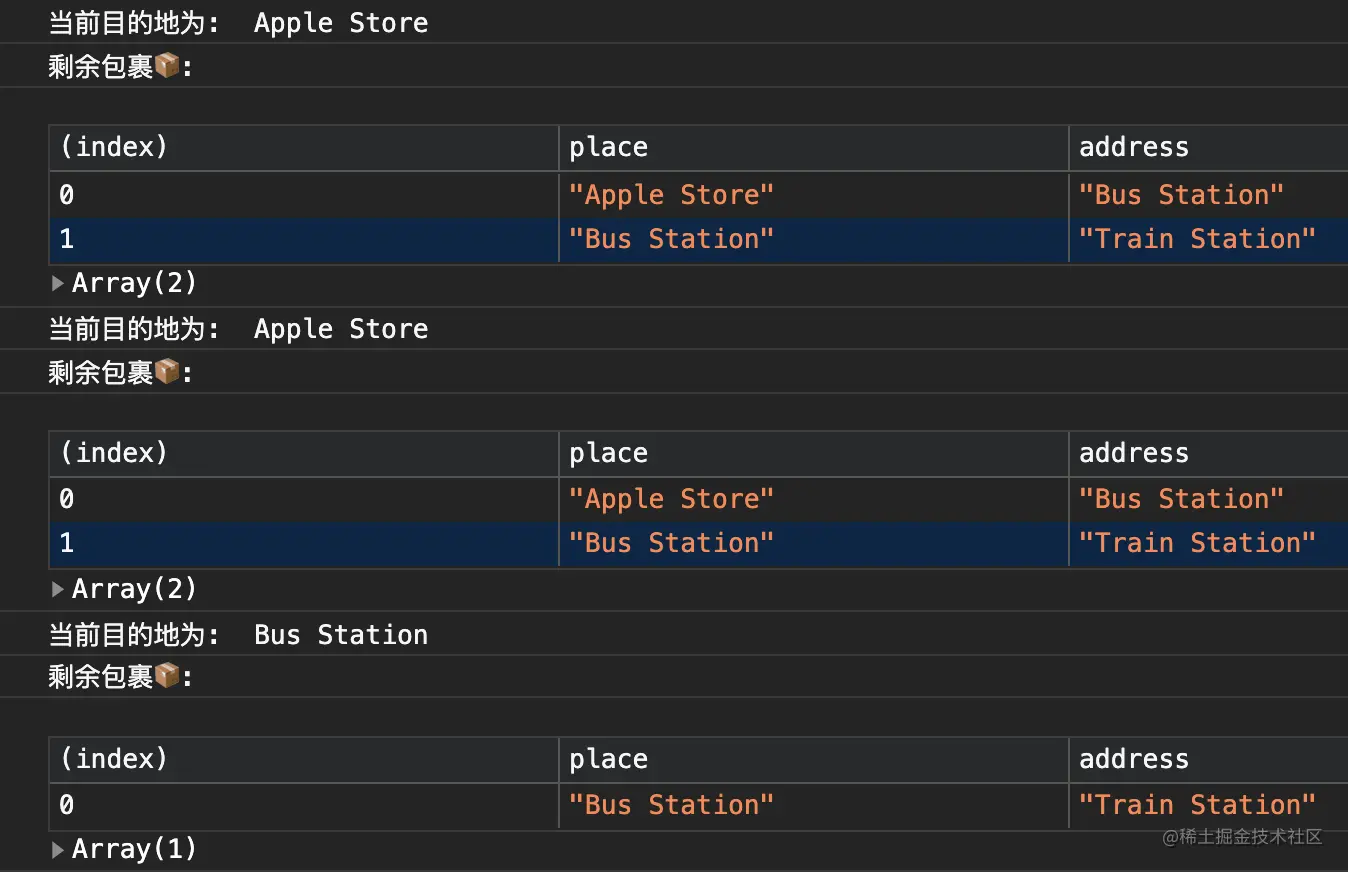Viewport: 1348px width, 872px height.
Task: Sort by the address header in the second table
Action: [1208, 454]
